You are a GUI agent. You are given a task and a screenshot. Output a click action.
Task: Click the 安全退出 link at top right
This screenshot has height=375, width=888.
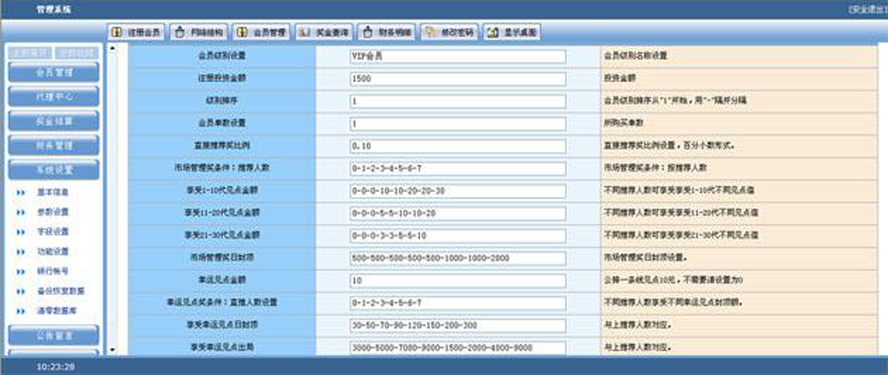[x=868, y=10]
